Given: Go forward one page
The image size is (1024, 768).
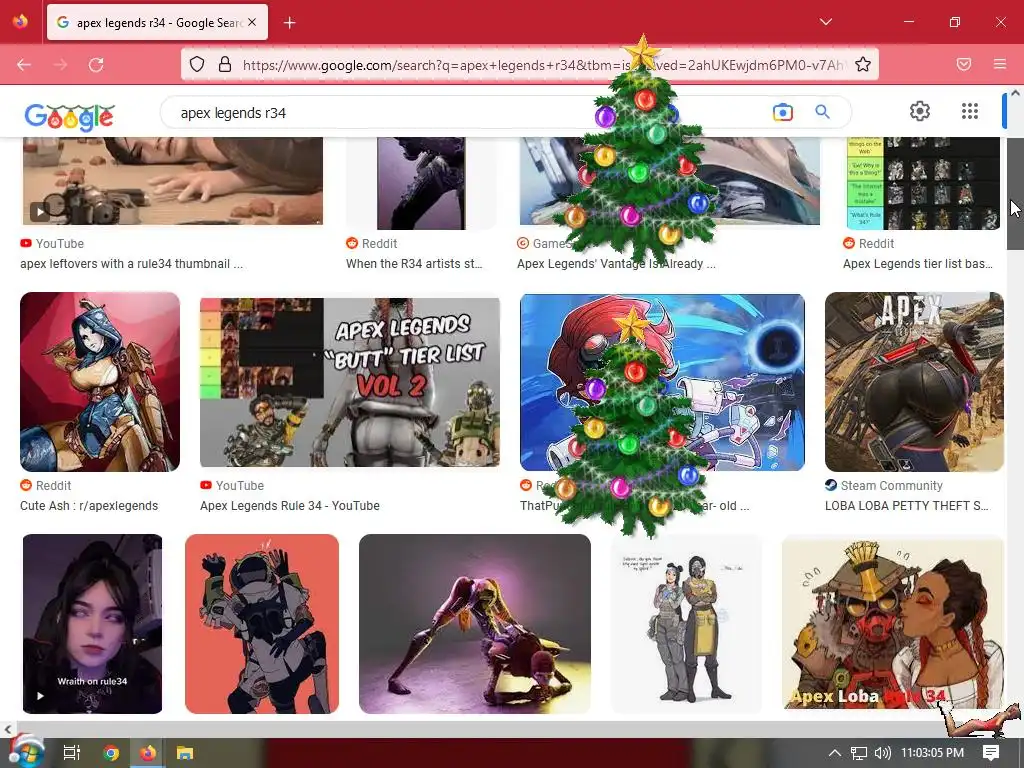Looking at the screenshot, I should [60, 65].
